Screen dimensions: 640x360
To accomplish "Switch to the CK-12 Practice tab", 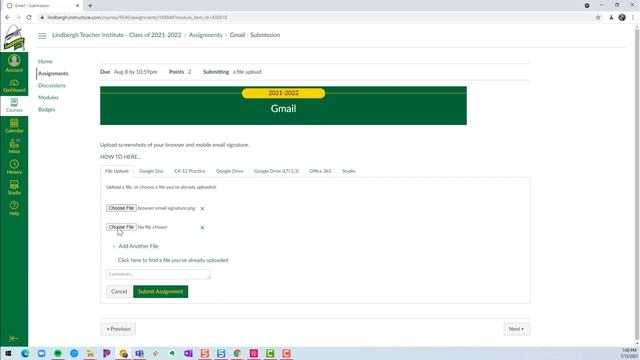I will (x=190, y=171).
